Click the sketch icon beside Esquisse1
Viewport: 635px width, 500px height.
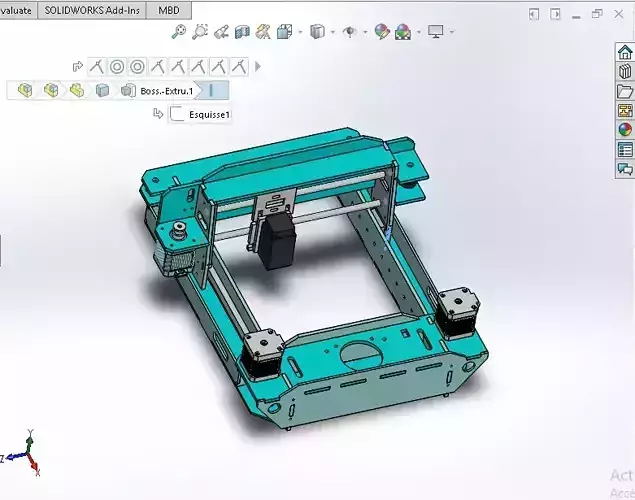pyautogui.click(x=177, y=114)
